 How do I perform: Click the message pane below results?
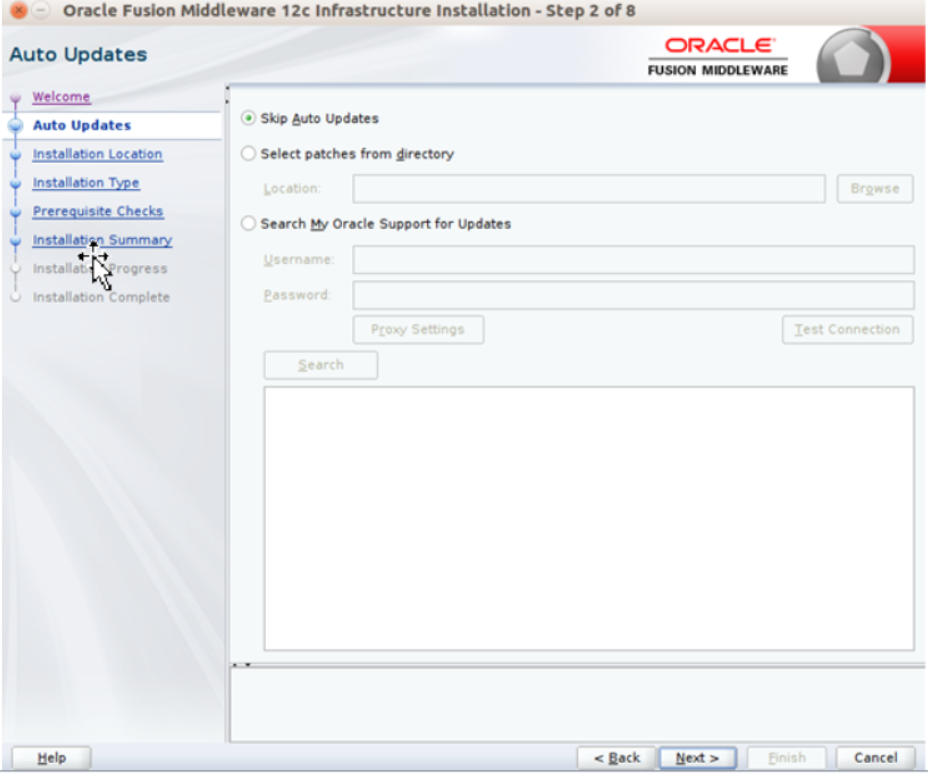tap(577, 705)
